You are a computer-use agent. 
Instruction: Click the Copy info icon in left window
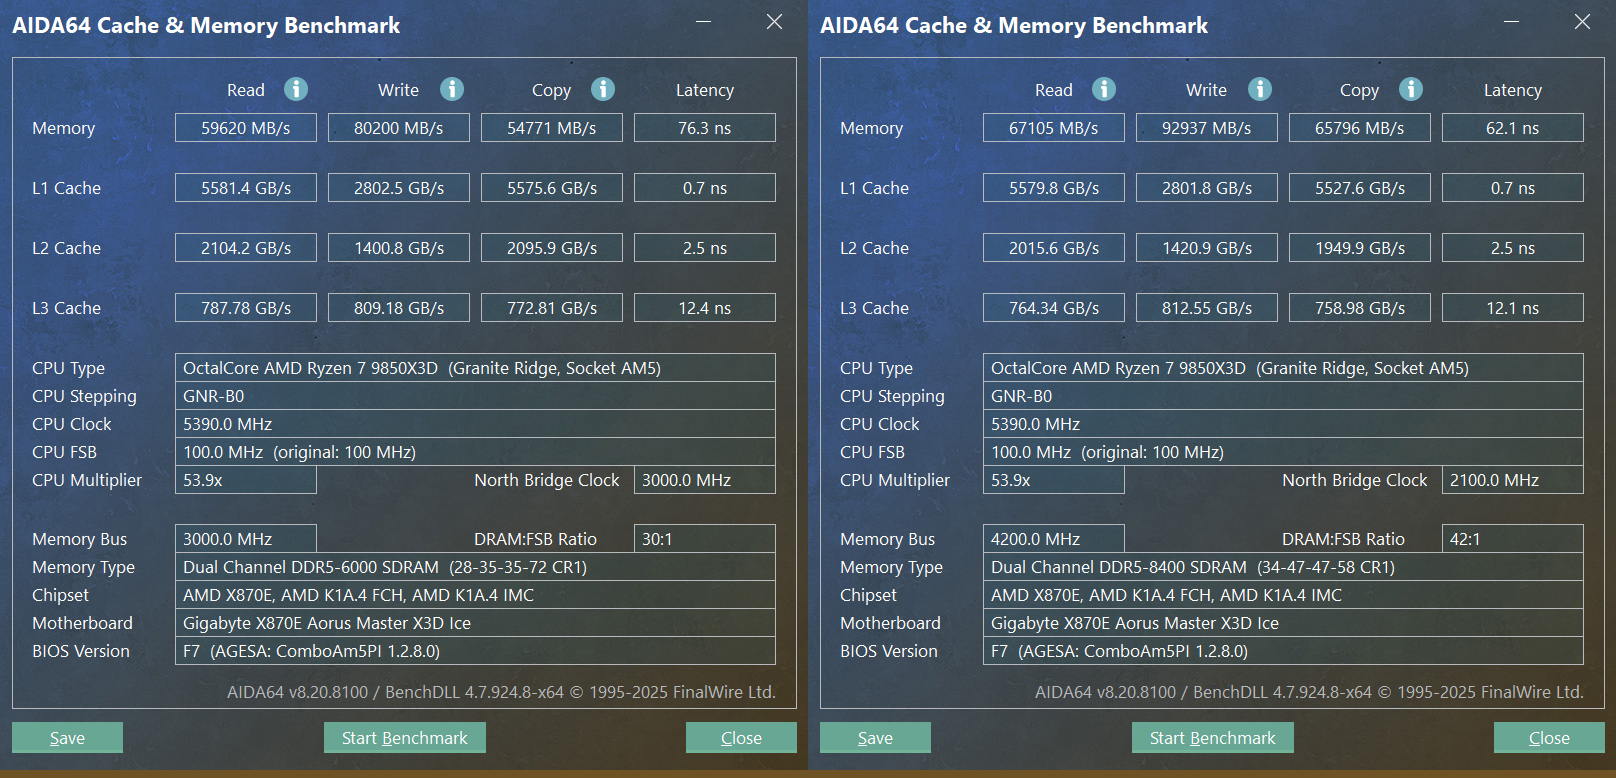[603, 89]
